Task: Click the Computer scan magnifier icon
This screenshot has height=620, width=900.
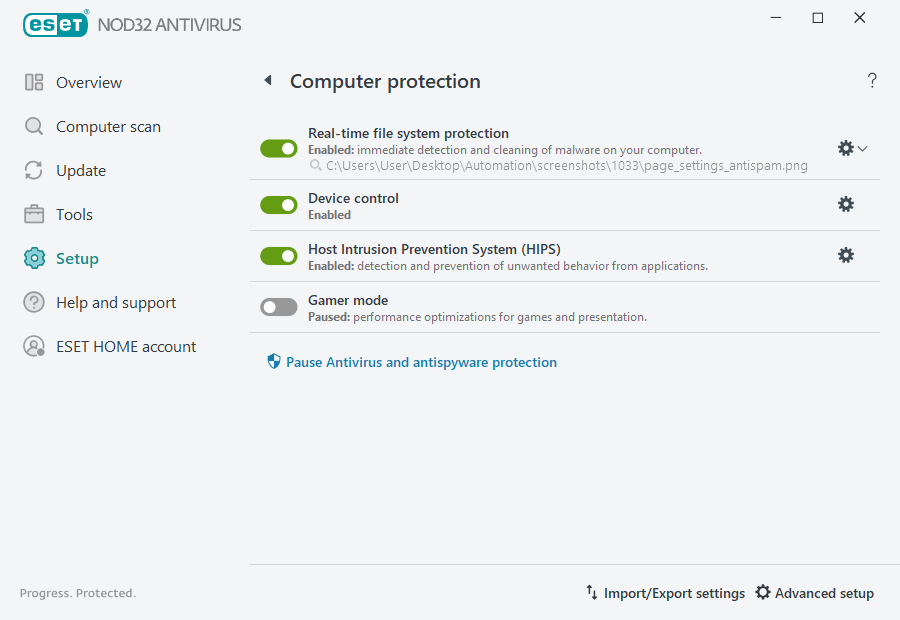Action: [x=34, y=127]
